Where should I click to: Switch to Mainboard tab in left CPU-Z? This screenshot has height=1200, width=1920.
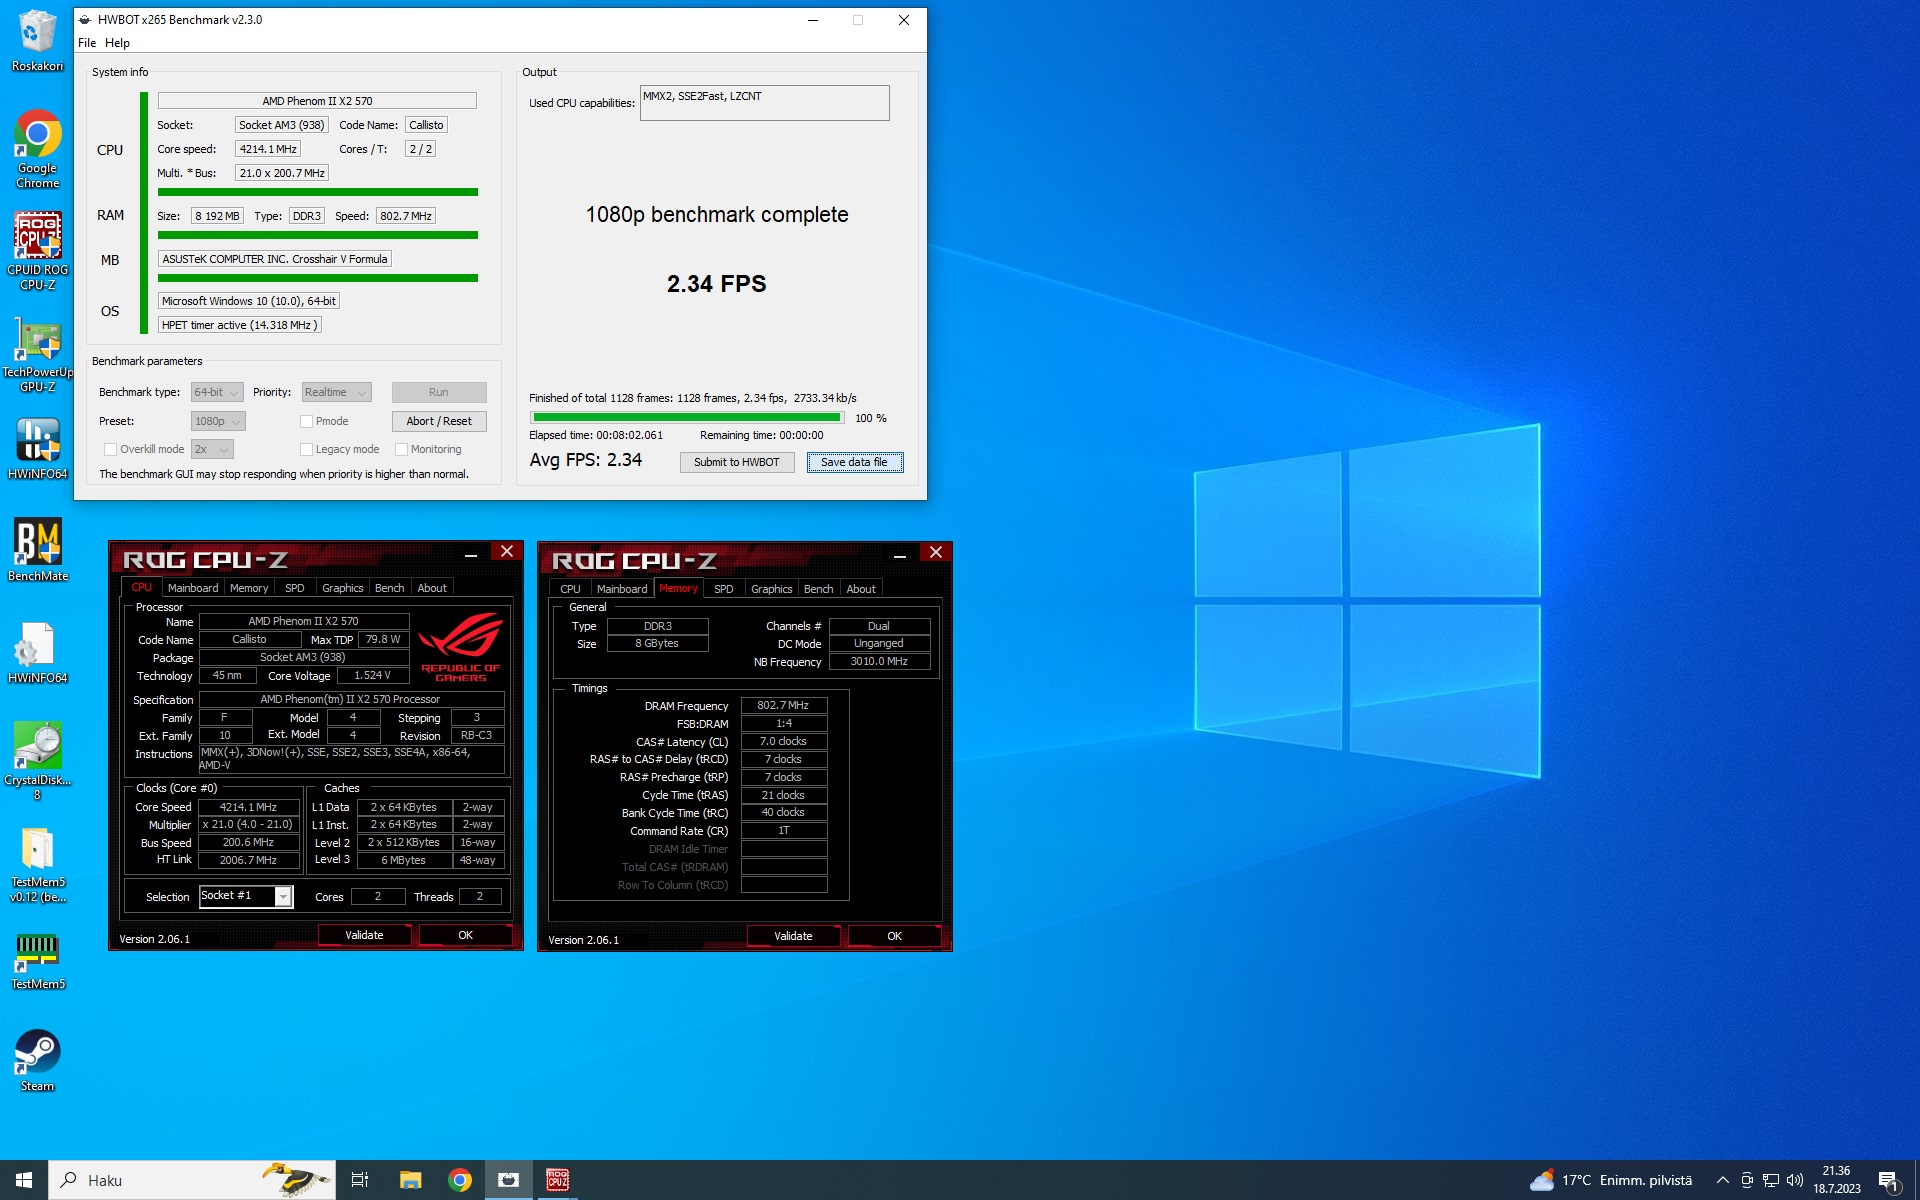193,588
